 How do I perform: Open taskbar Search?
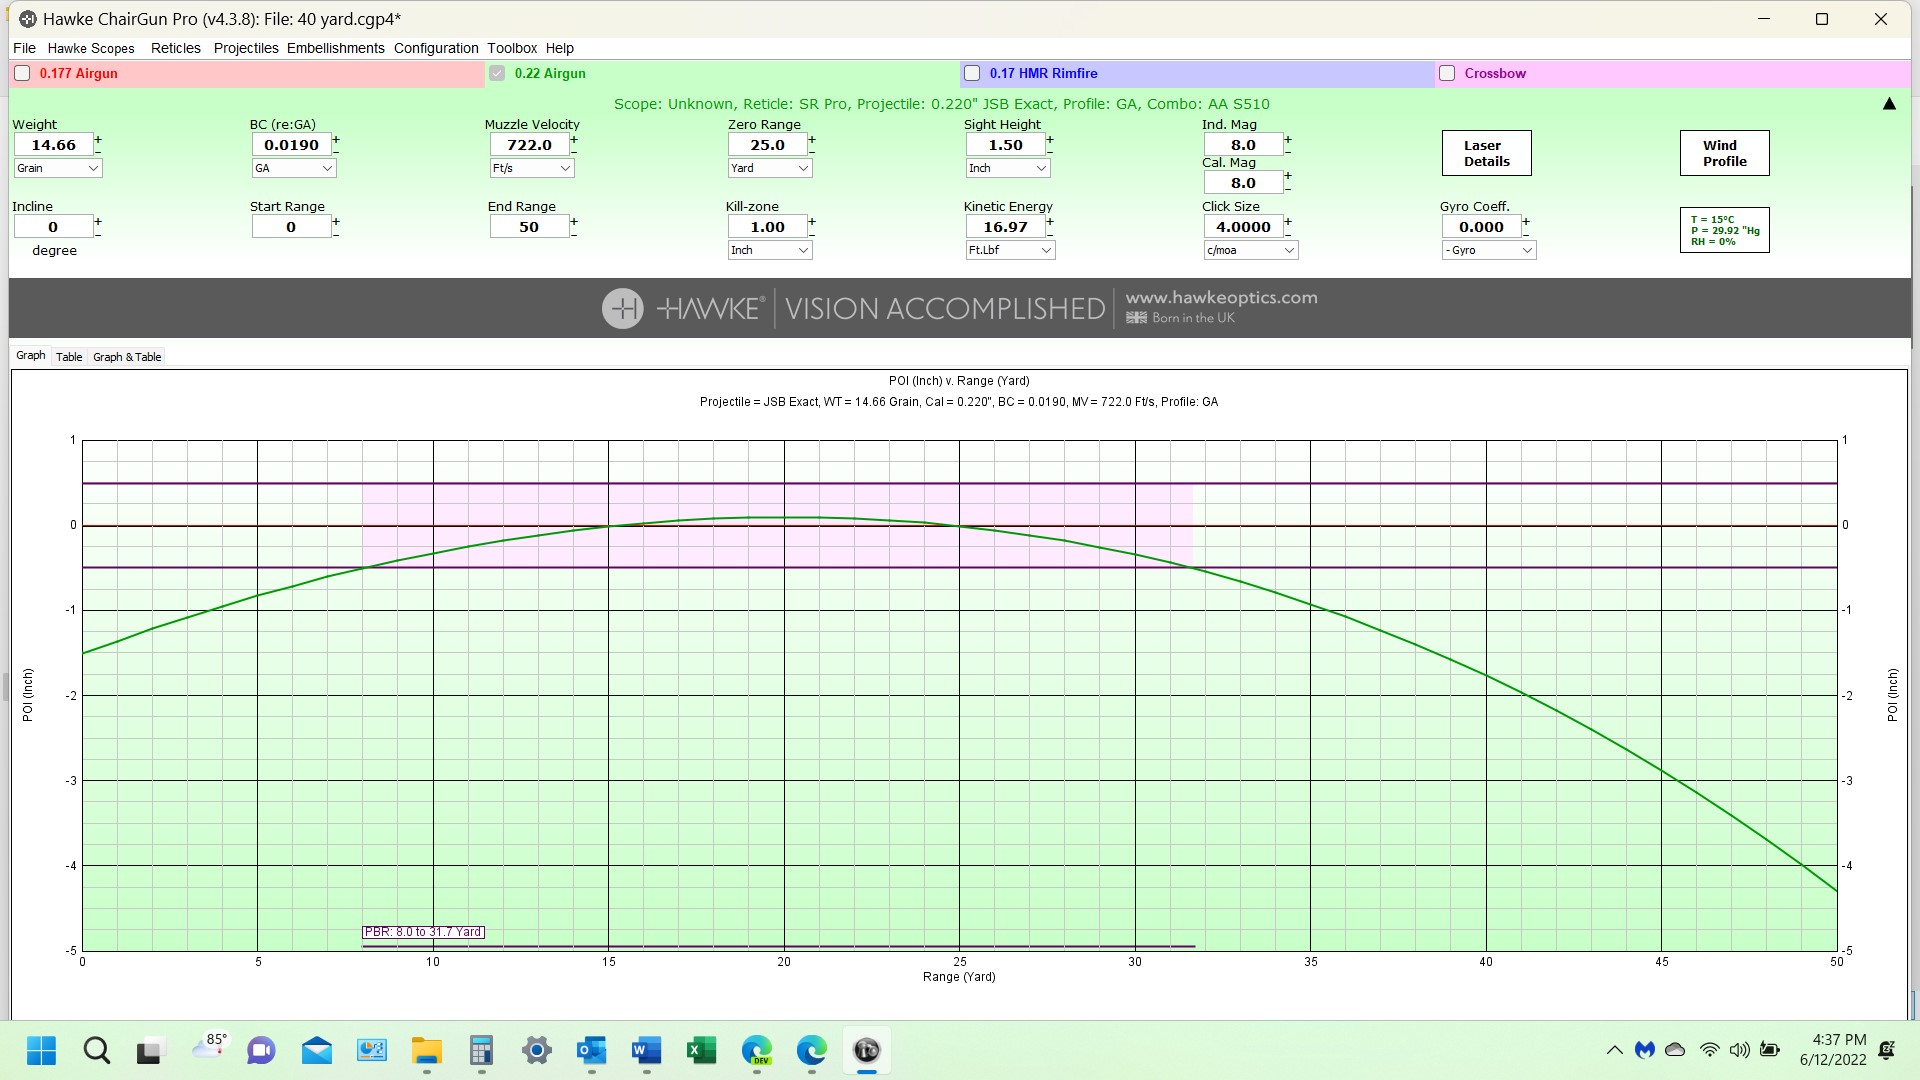[x=96, y=1050]
